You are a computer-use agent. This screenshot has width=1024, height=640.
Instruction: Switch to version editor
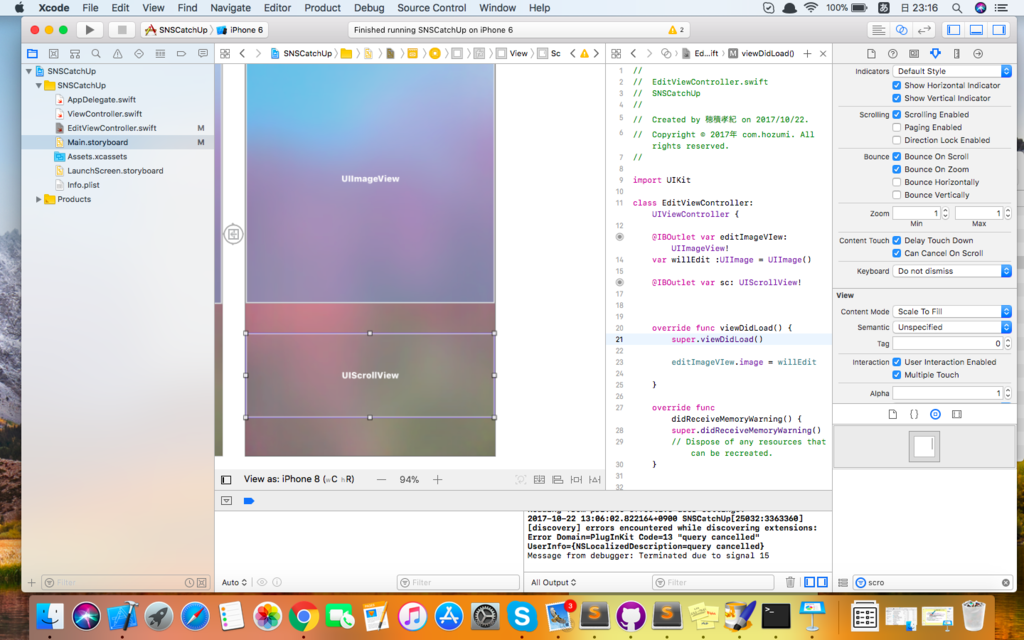[923, 29]
